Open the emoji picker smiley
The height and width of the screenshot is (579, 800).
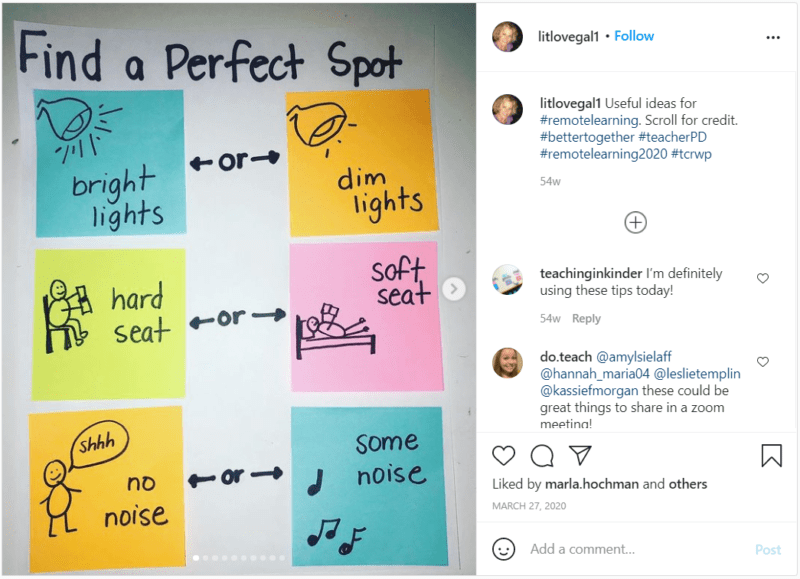pos(504,549)
